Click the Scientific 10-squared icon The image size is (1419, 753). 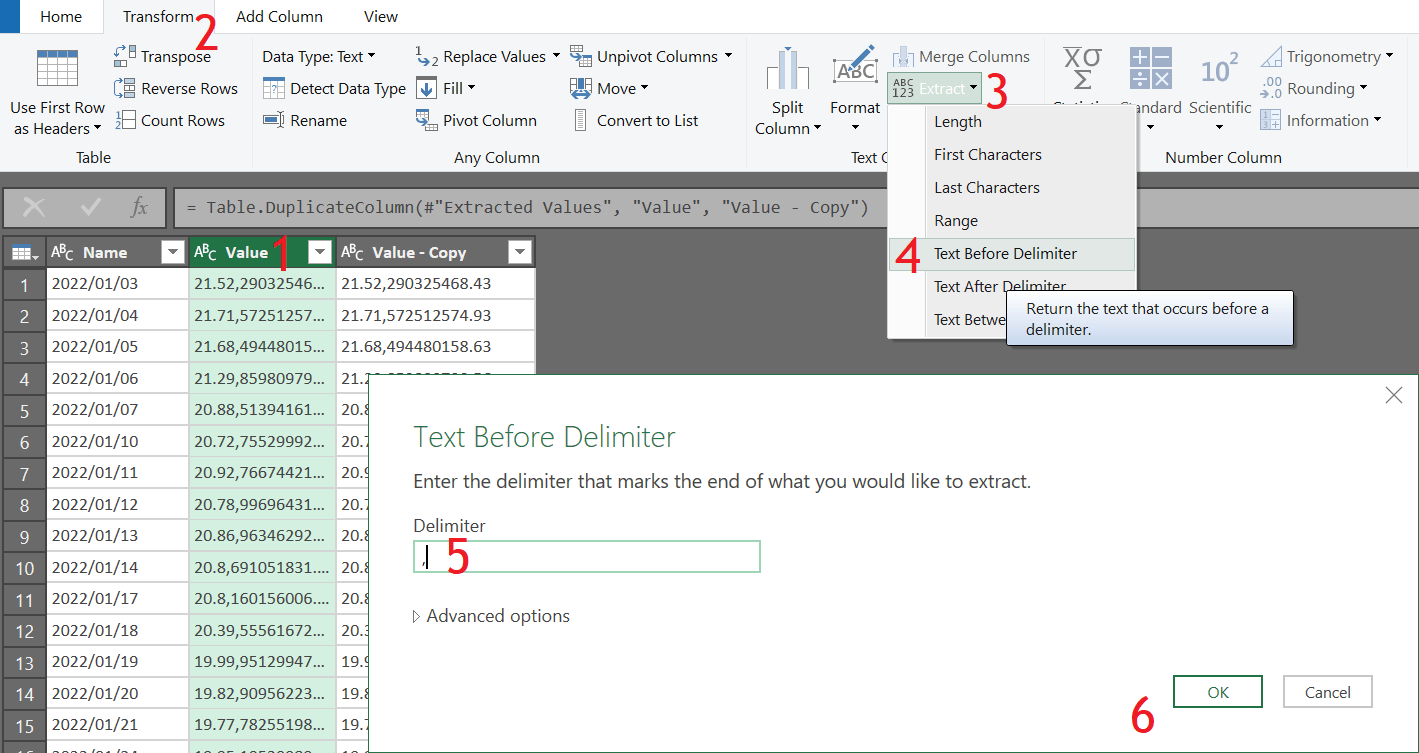pos(1220,70)
